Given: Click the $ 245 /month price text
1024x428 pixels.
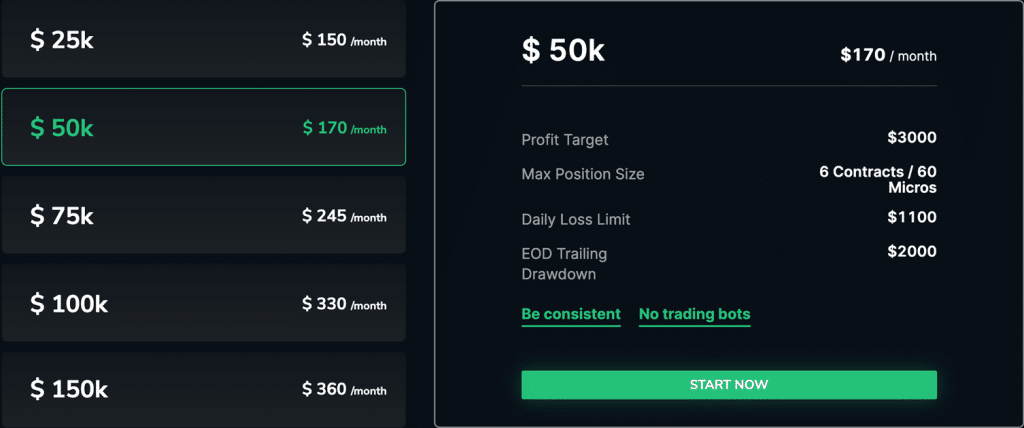Looking at the screenshot, I should click(344, 216).
